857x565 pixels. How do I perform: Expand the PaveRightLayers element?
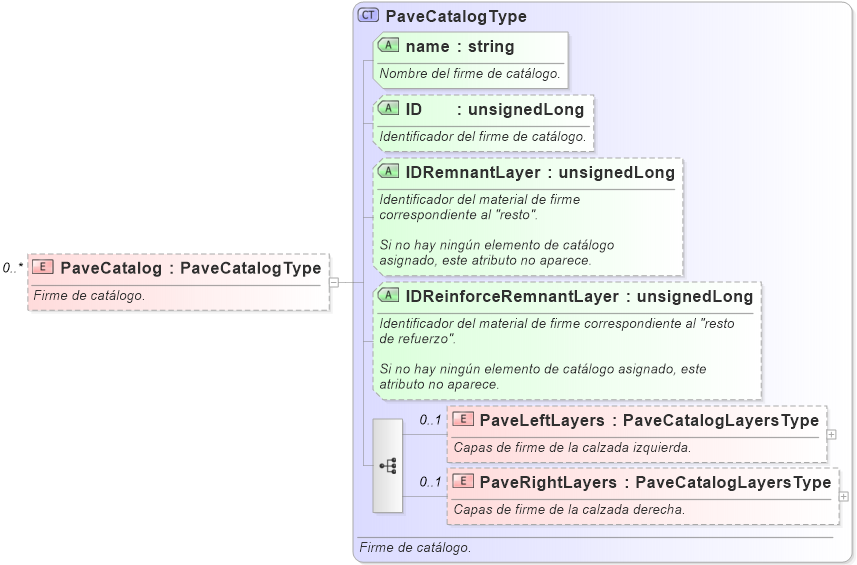coord(843,496)
